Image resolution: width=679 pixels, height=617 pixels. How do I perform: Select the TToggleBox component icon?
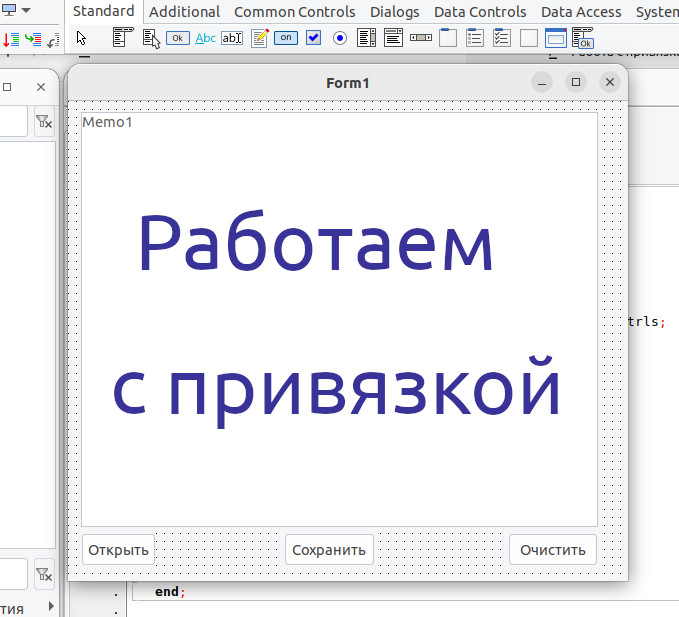(286, 38)
